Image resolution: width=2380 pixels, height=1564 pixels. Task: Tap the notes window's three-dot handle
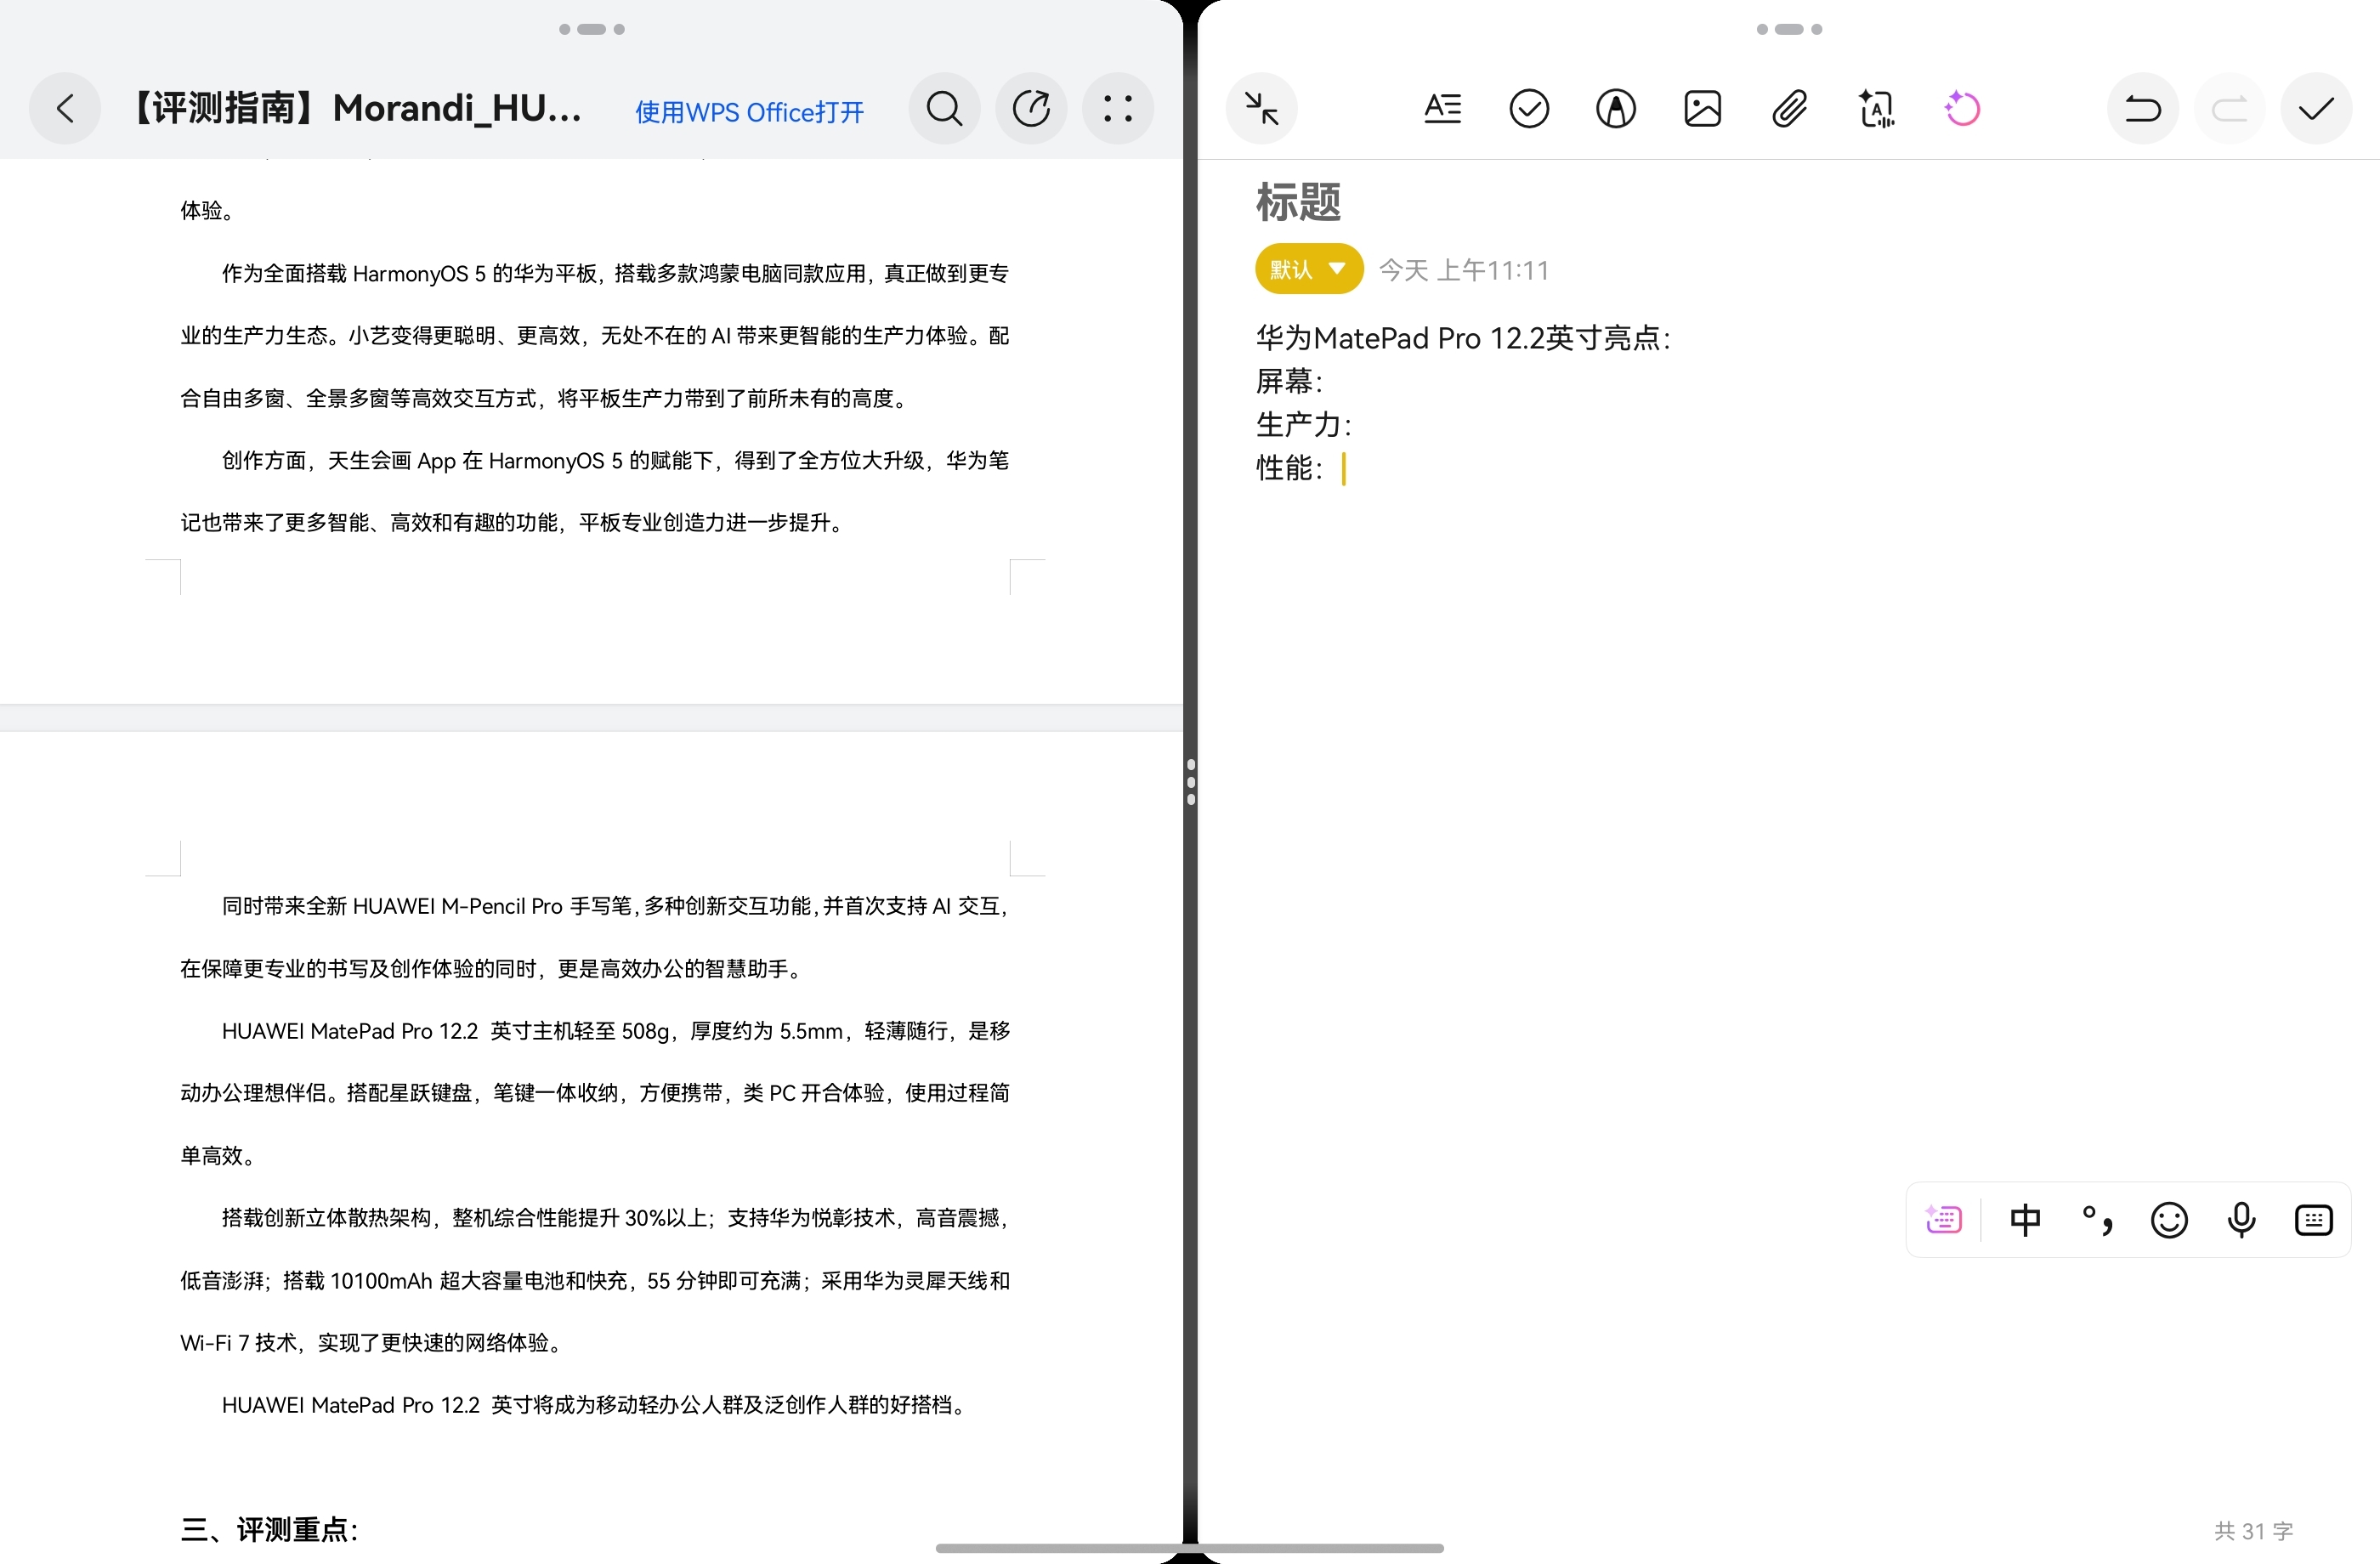(1789, 29)
